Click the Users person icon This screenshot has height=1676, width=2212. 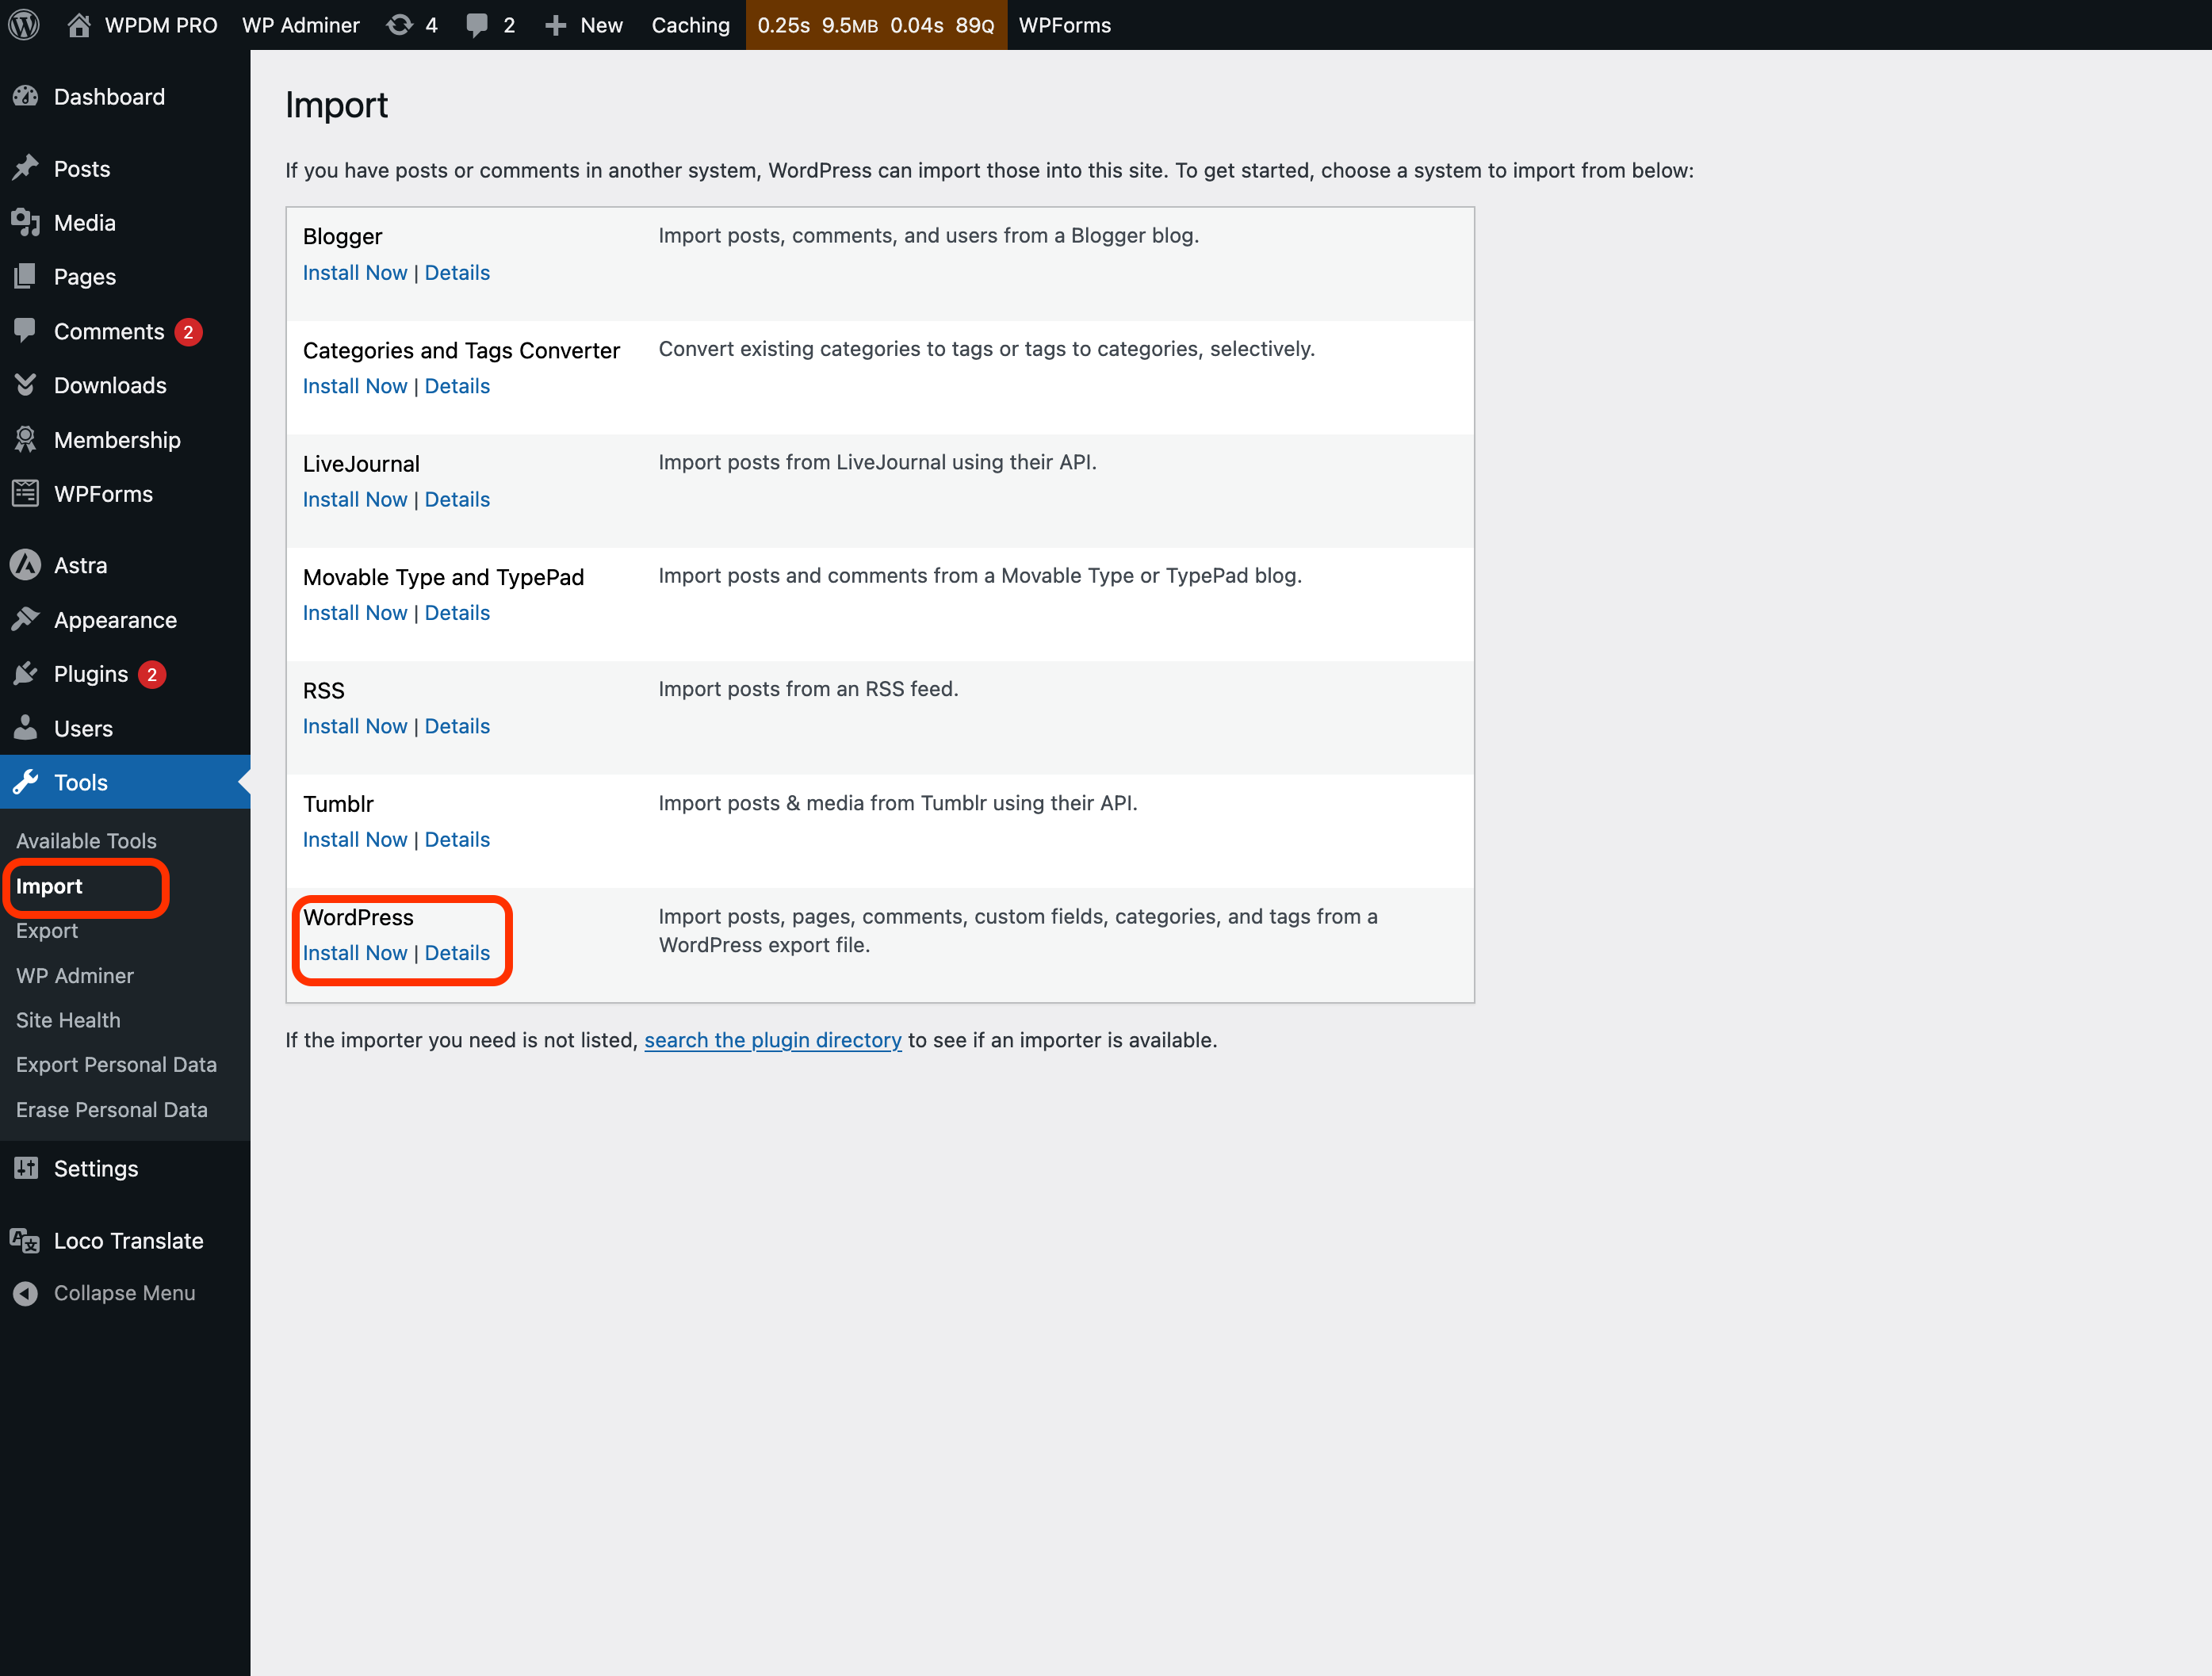(x=26, y=728)
